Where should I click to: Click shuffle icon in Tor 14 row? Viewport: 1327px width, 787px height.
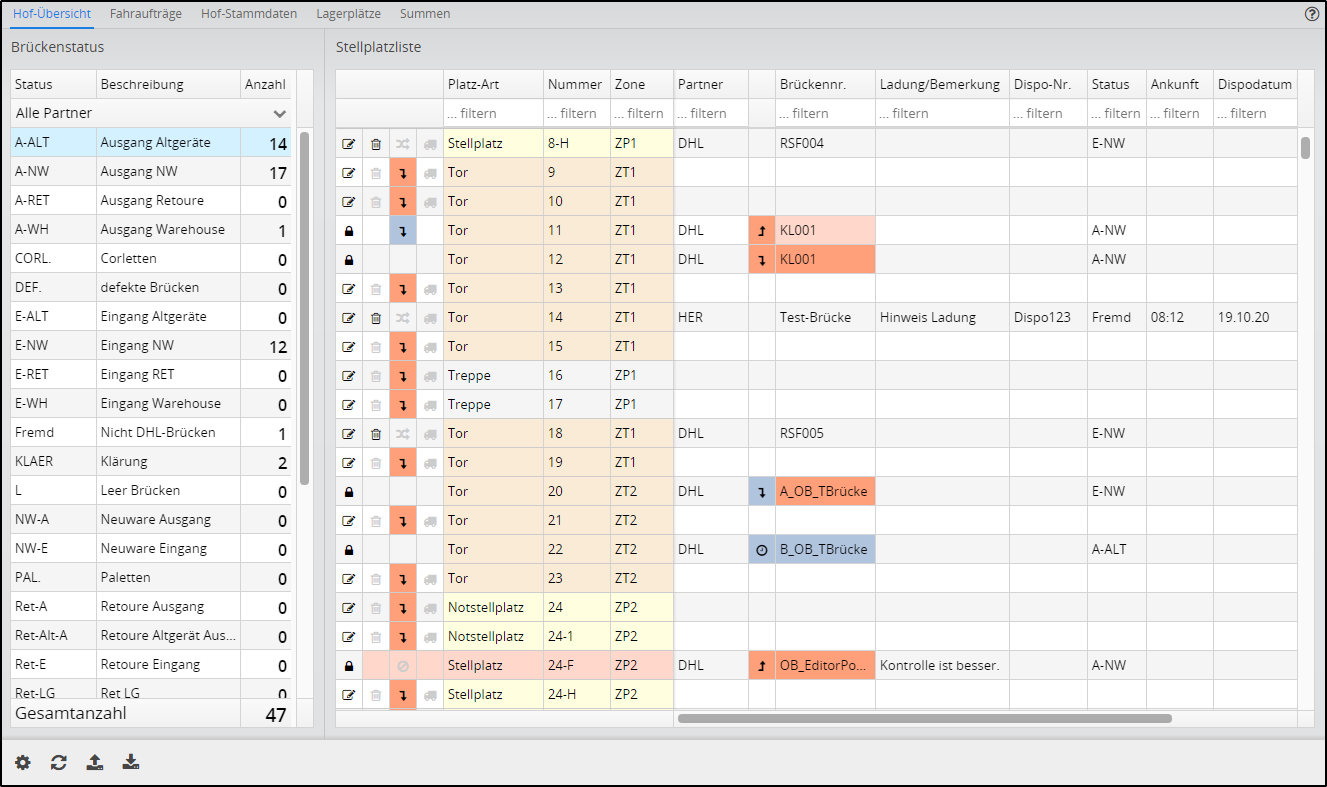pyautogui.click(x=403, y=318)
